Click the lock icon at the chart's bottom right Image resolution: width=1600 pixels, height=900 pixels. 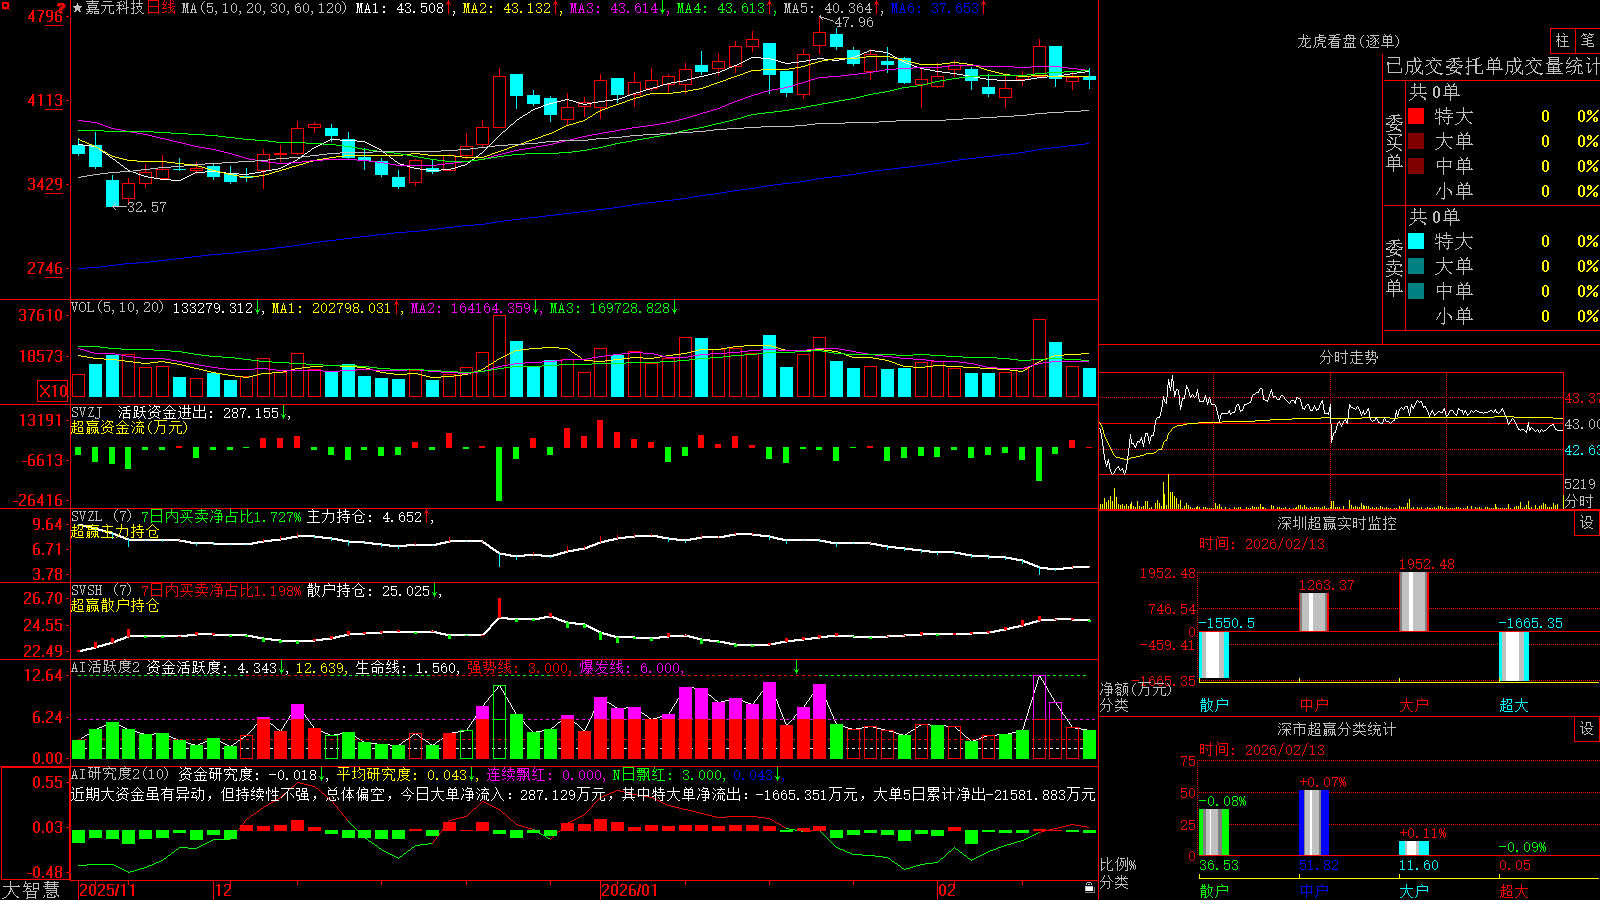pyautogui.click(x=1089, y=888)
